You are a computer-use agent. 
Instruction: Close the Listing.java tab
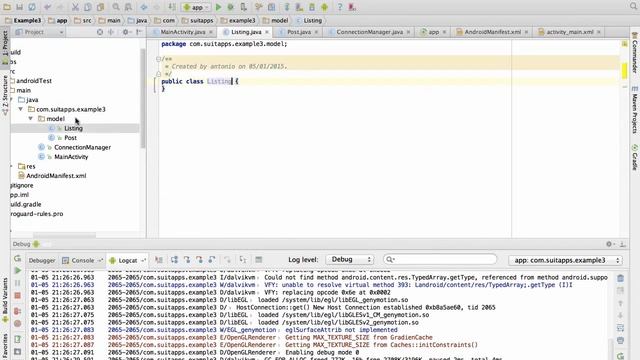click(267, 32)
